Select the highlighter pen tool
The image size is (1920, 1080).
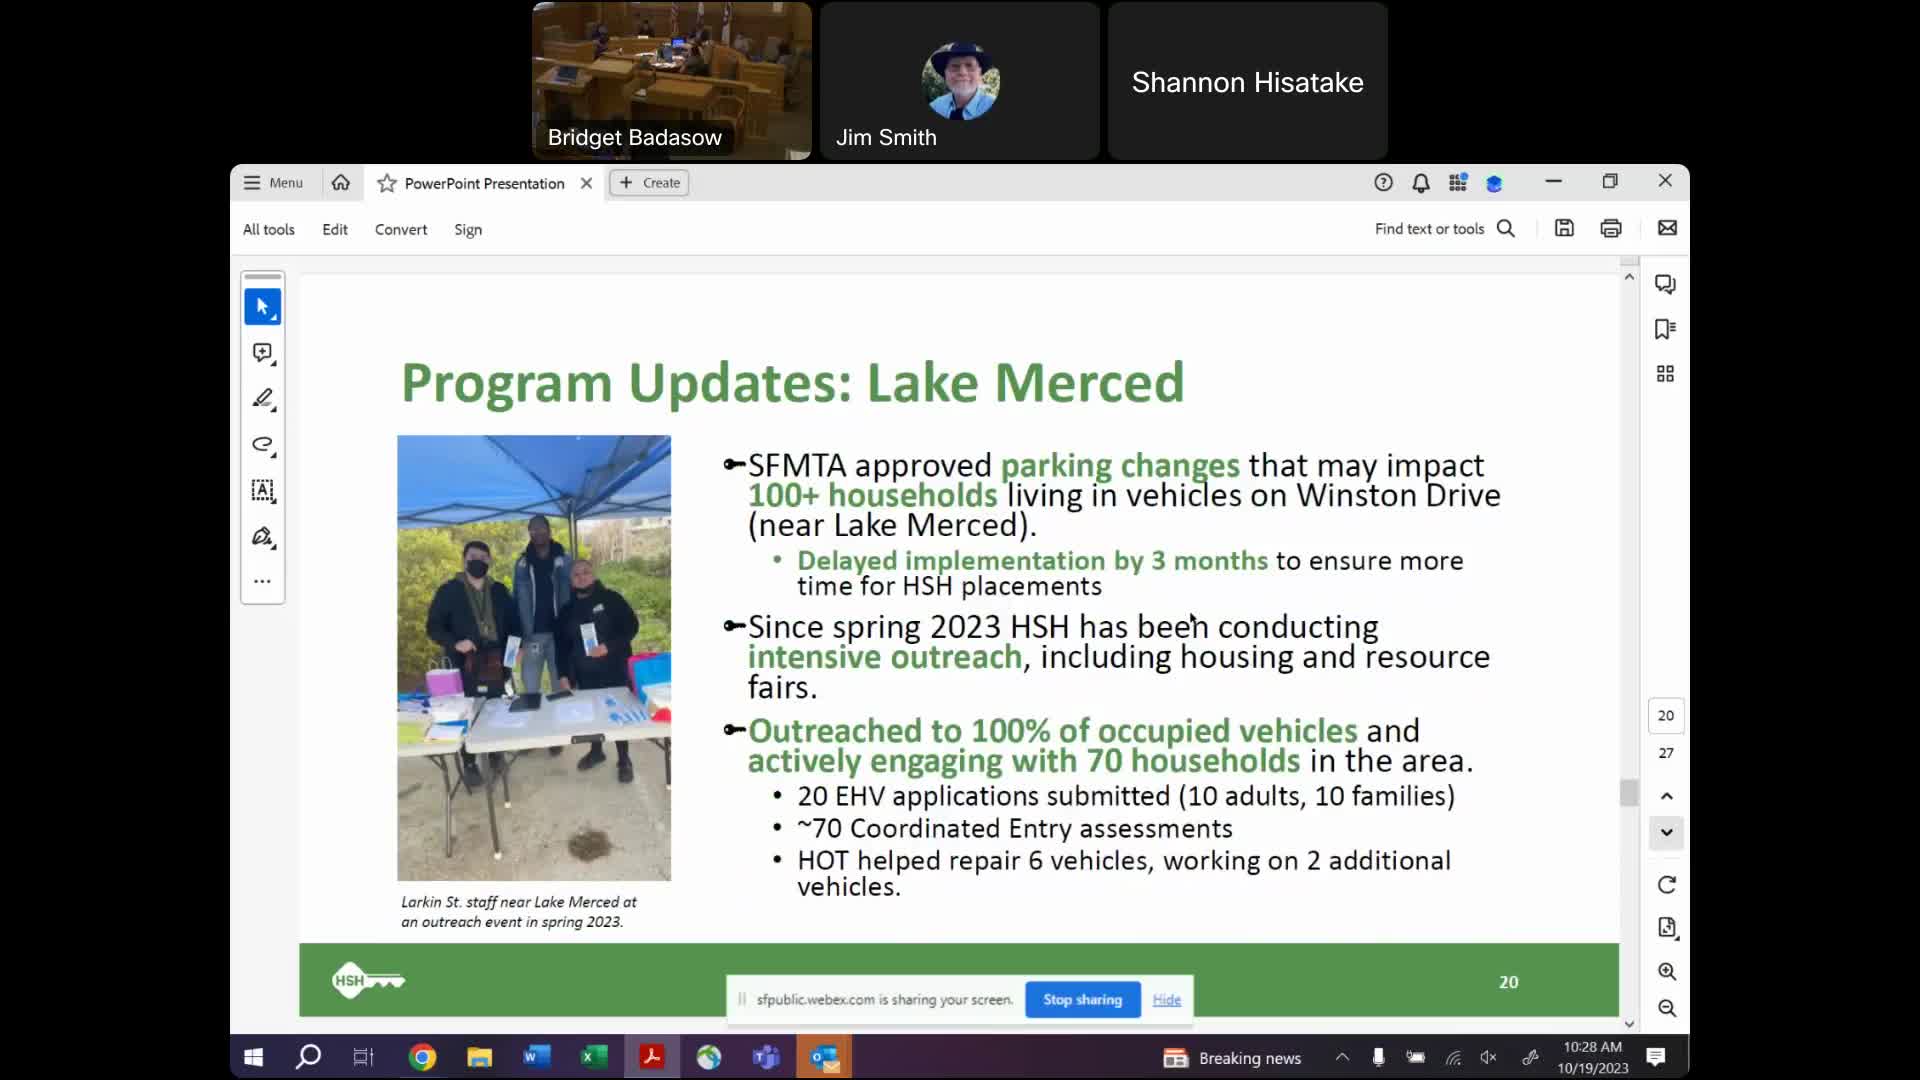[x=262, y=399]
